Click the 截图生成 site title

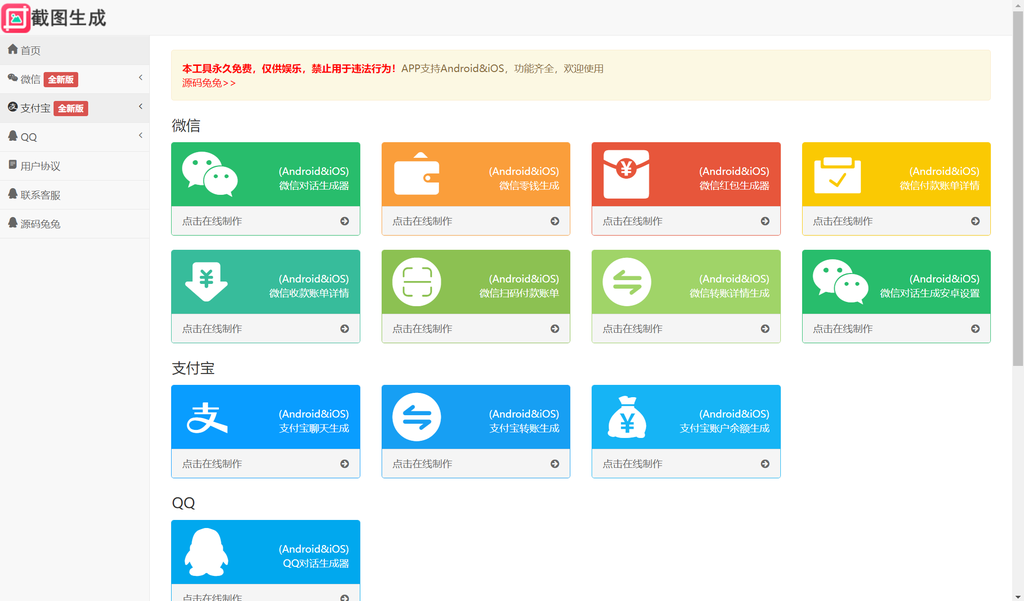click(x=69, y=18)
